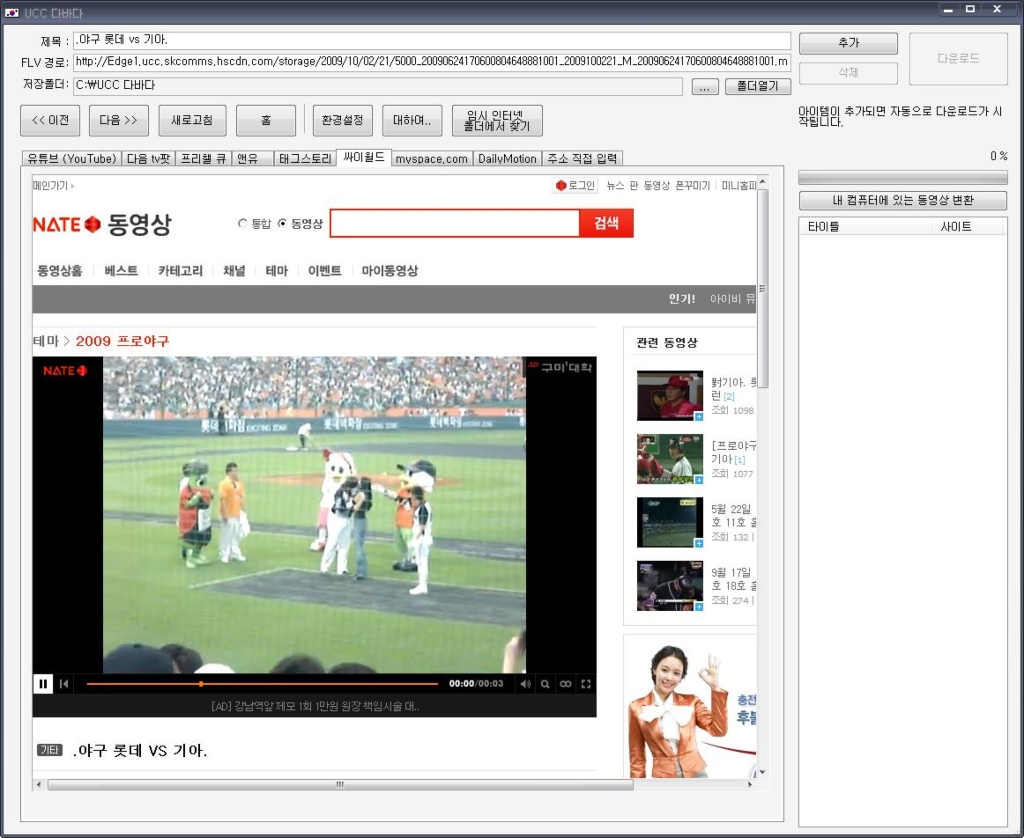Click the red 검색 search button
This screenshot has height=838, width=1024.
tap(606, 223)
